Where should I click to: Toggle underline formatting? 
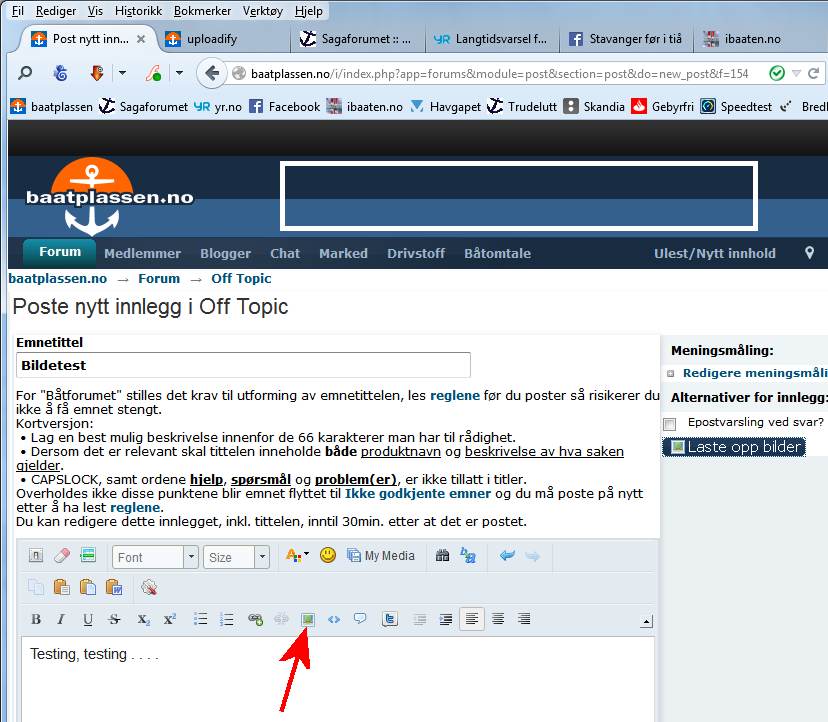click(88, 619)
